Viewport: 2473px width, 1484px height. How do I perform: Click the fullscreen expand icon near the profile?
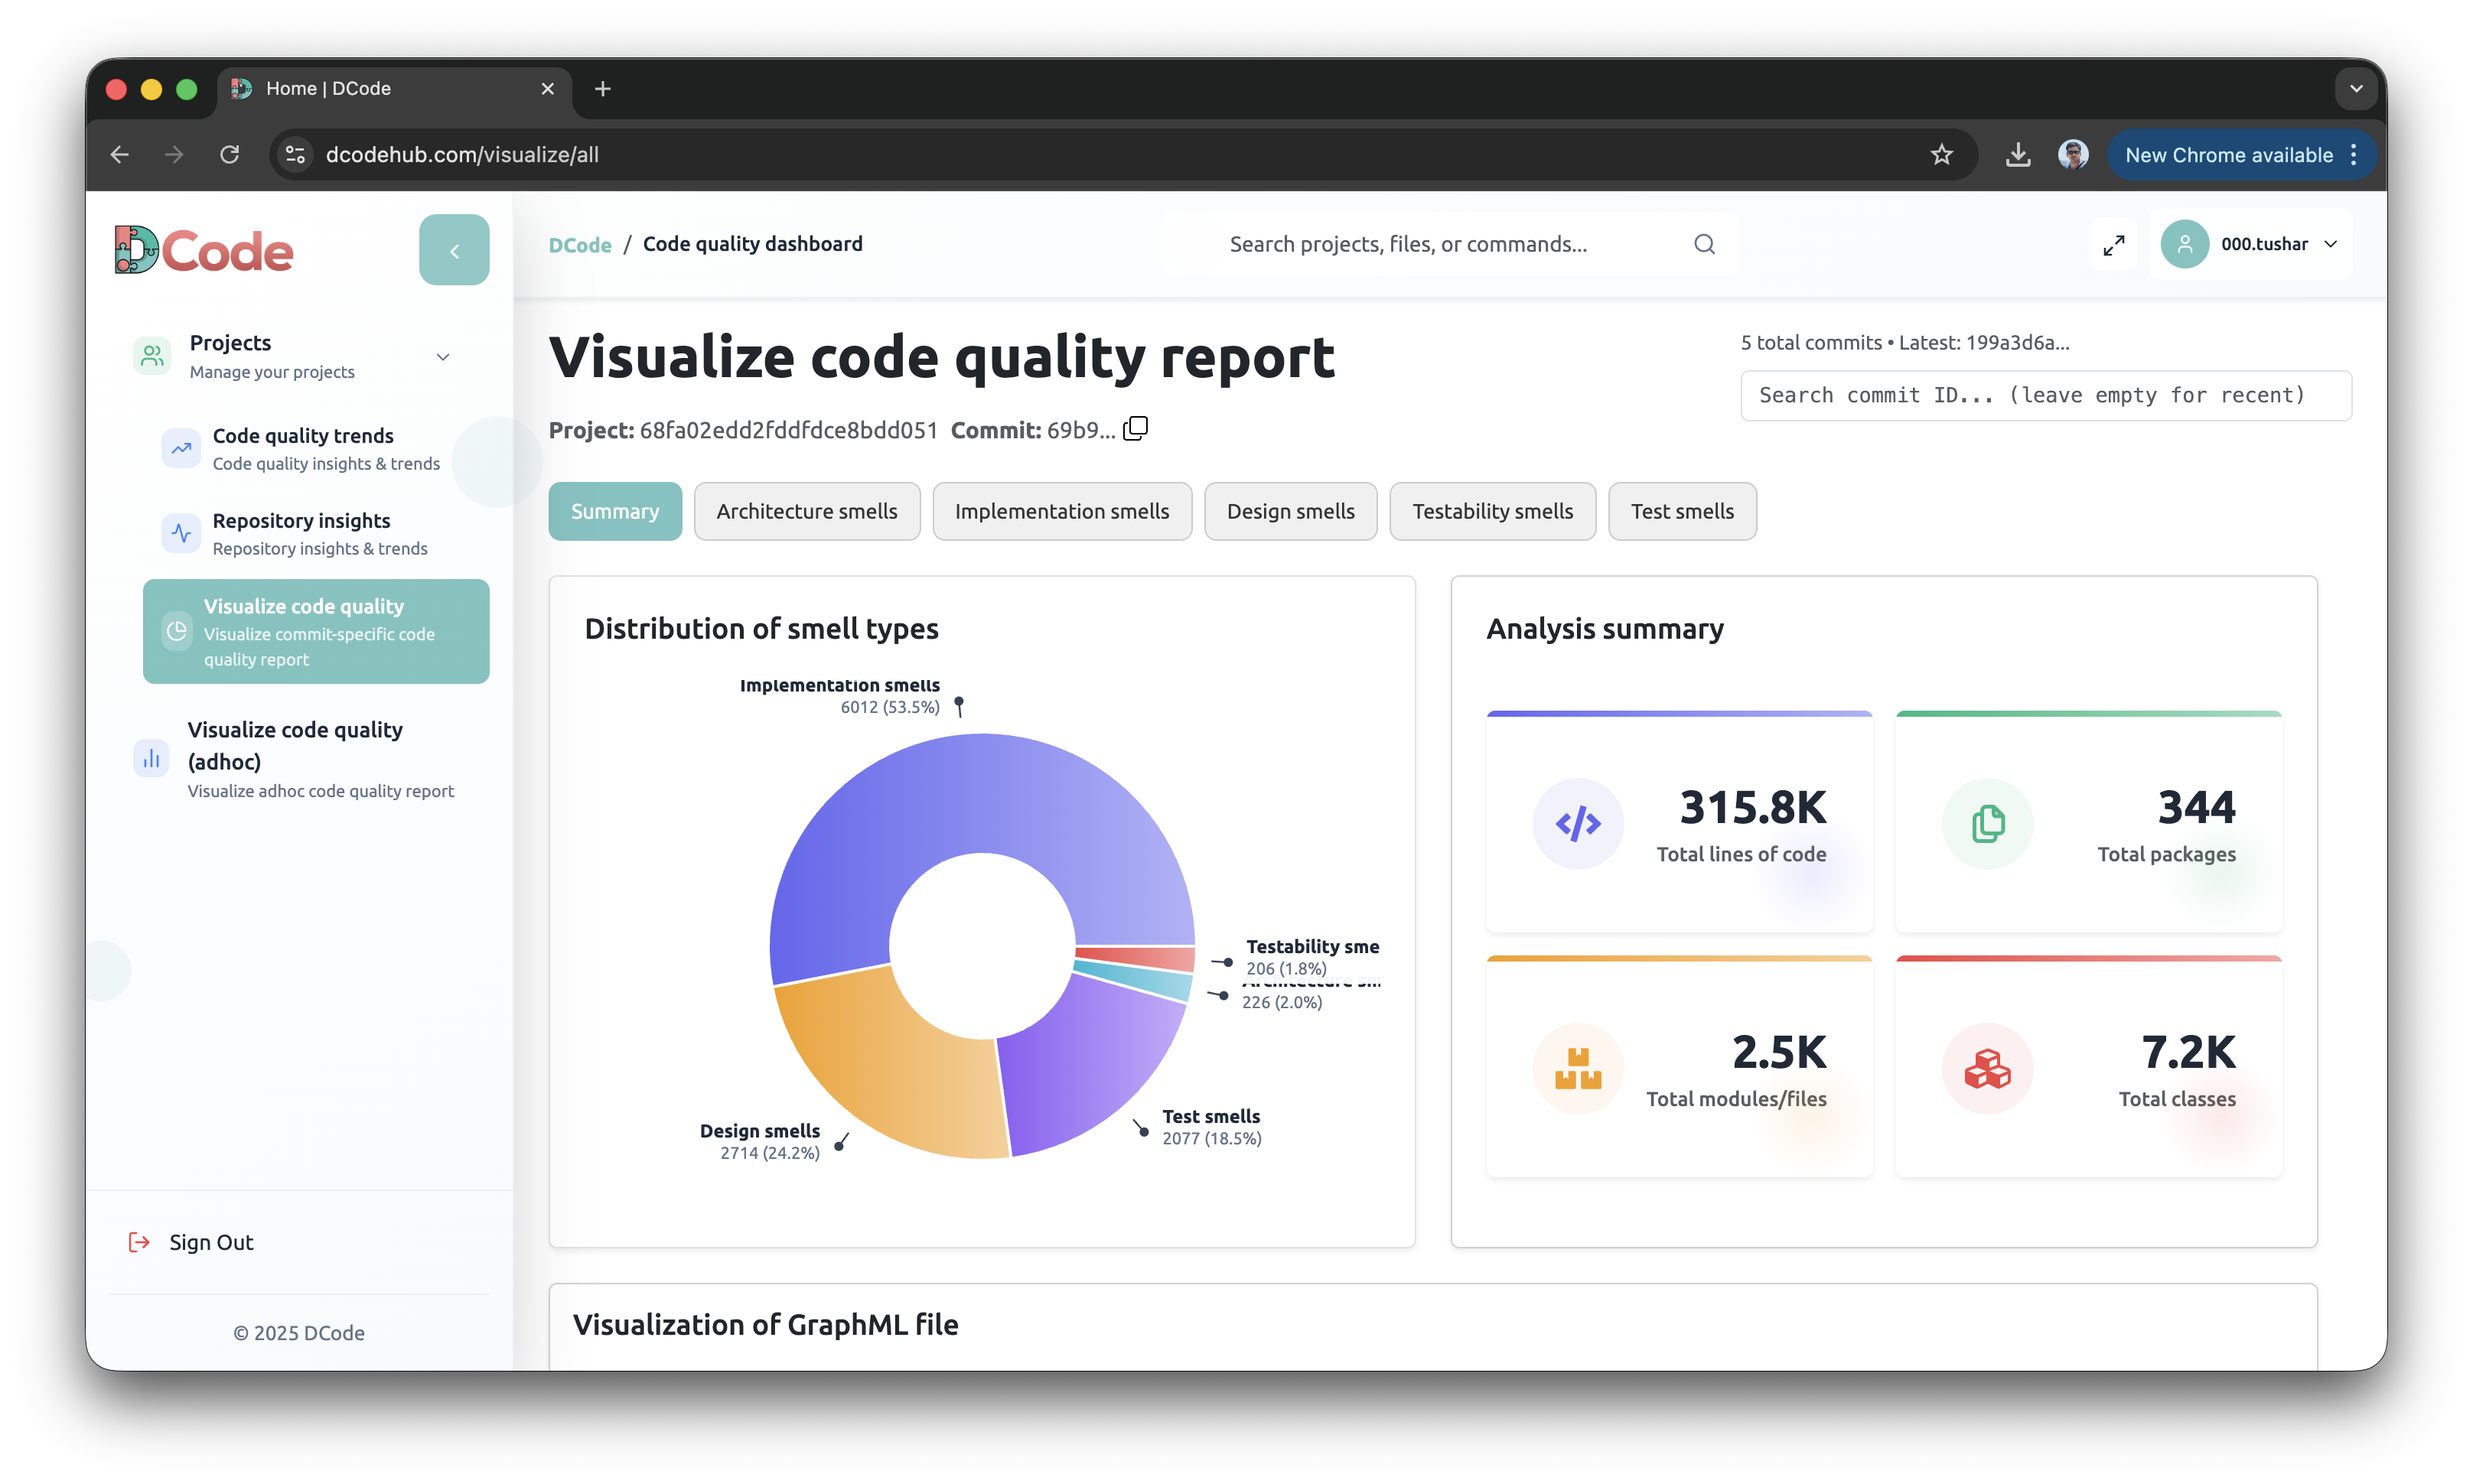tap(2114, 243)
